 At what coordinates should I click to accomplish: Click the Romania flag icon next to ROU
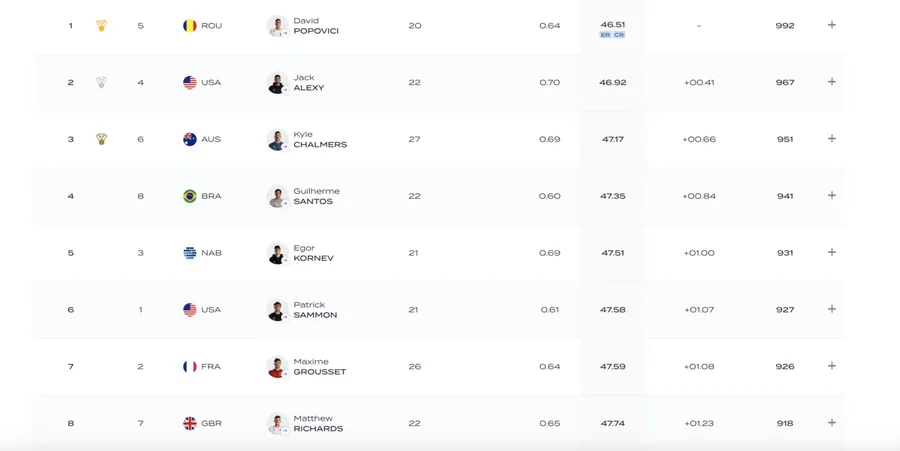pyautogui.click(x=190, y=26)
